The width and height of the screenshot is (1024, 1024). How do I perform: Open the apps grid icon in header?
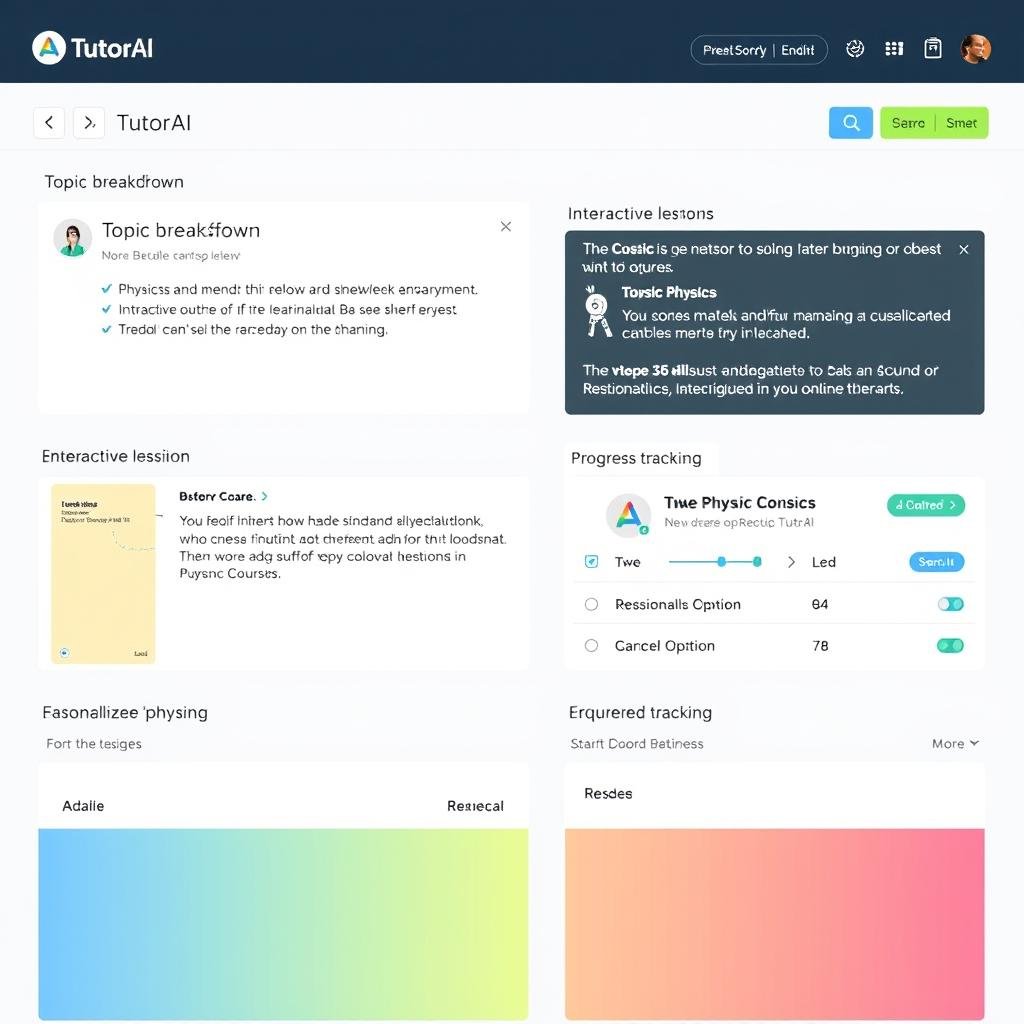coord(894,49)
